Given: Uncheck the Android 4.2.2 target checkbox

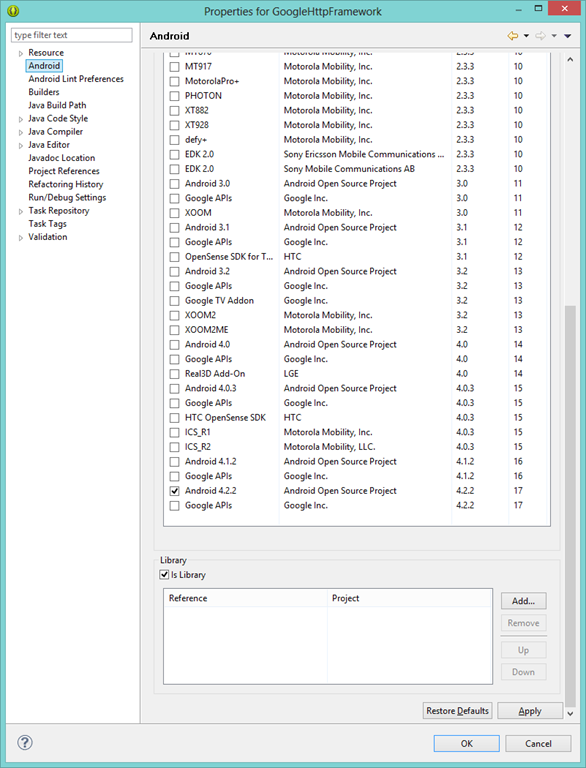Looking at the screenshot, I should (174, 491).
